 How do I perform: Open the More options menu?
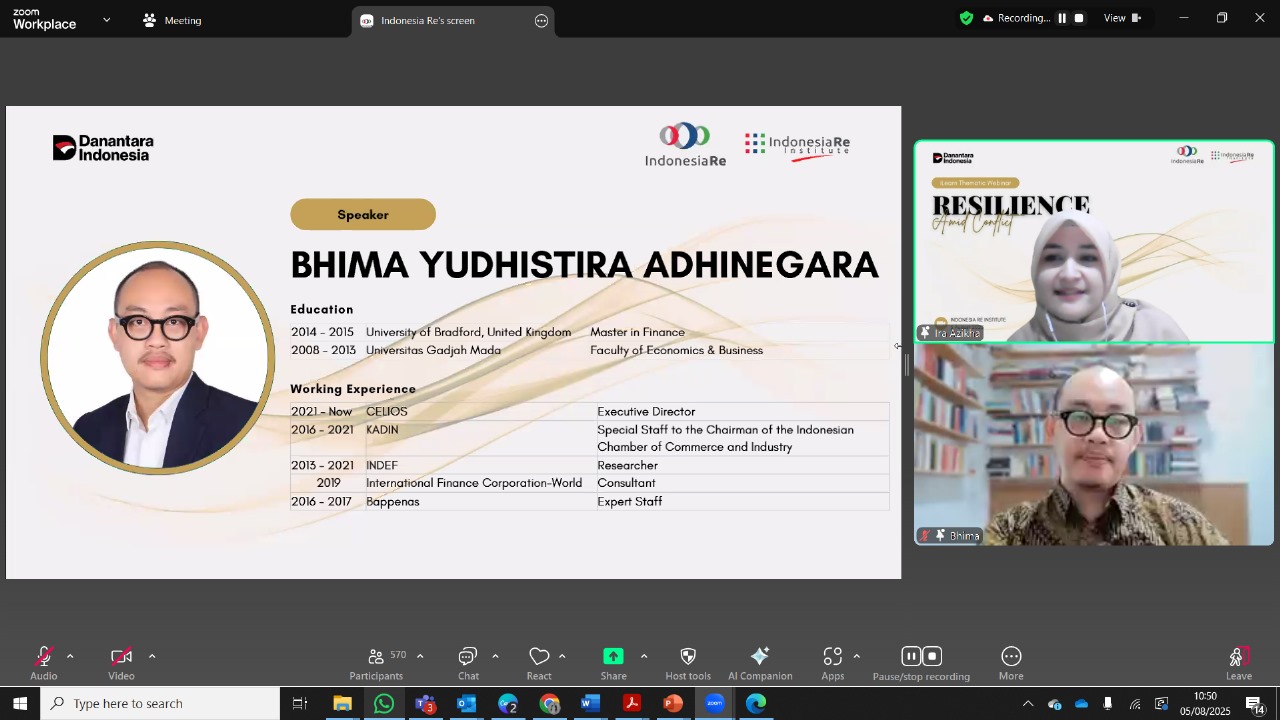(x=1011, y=663)
